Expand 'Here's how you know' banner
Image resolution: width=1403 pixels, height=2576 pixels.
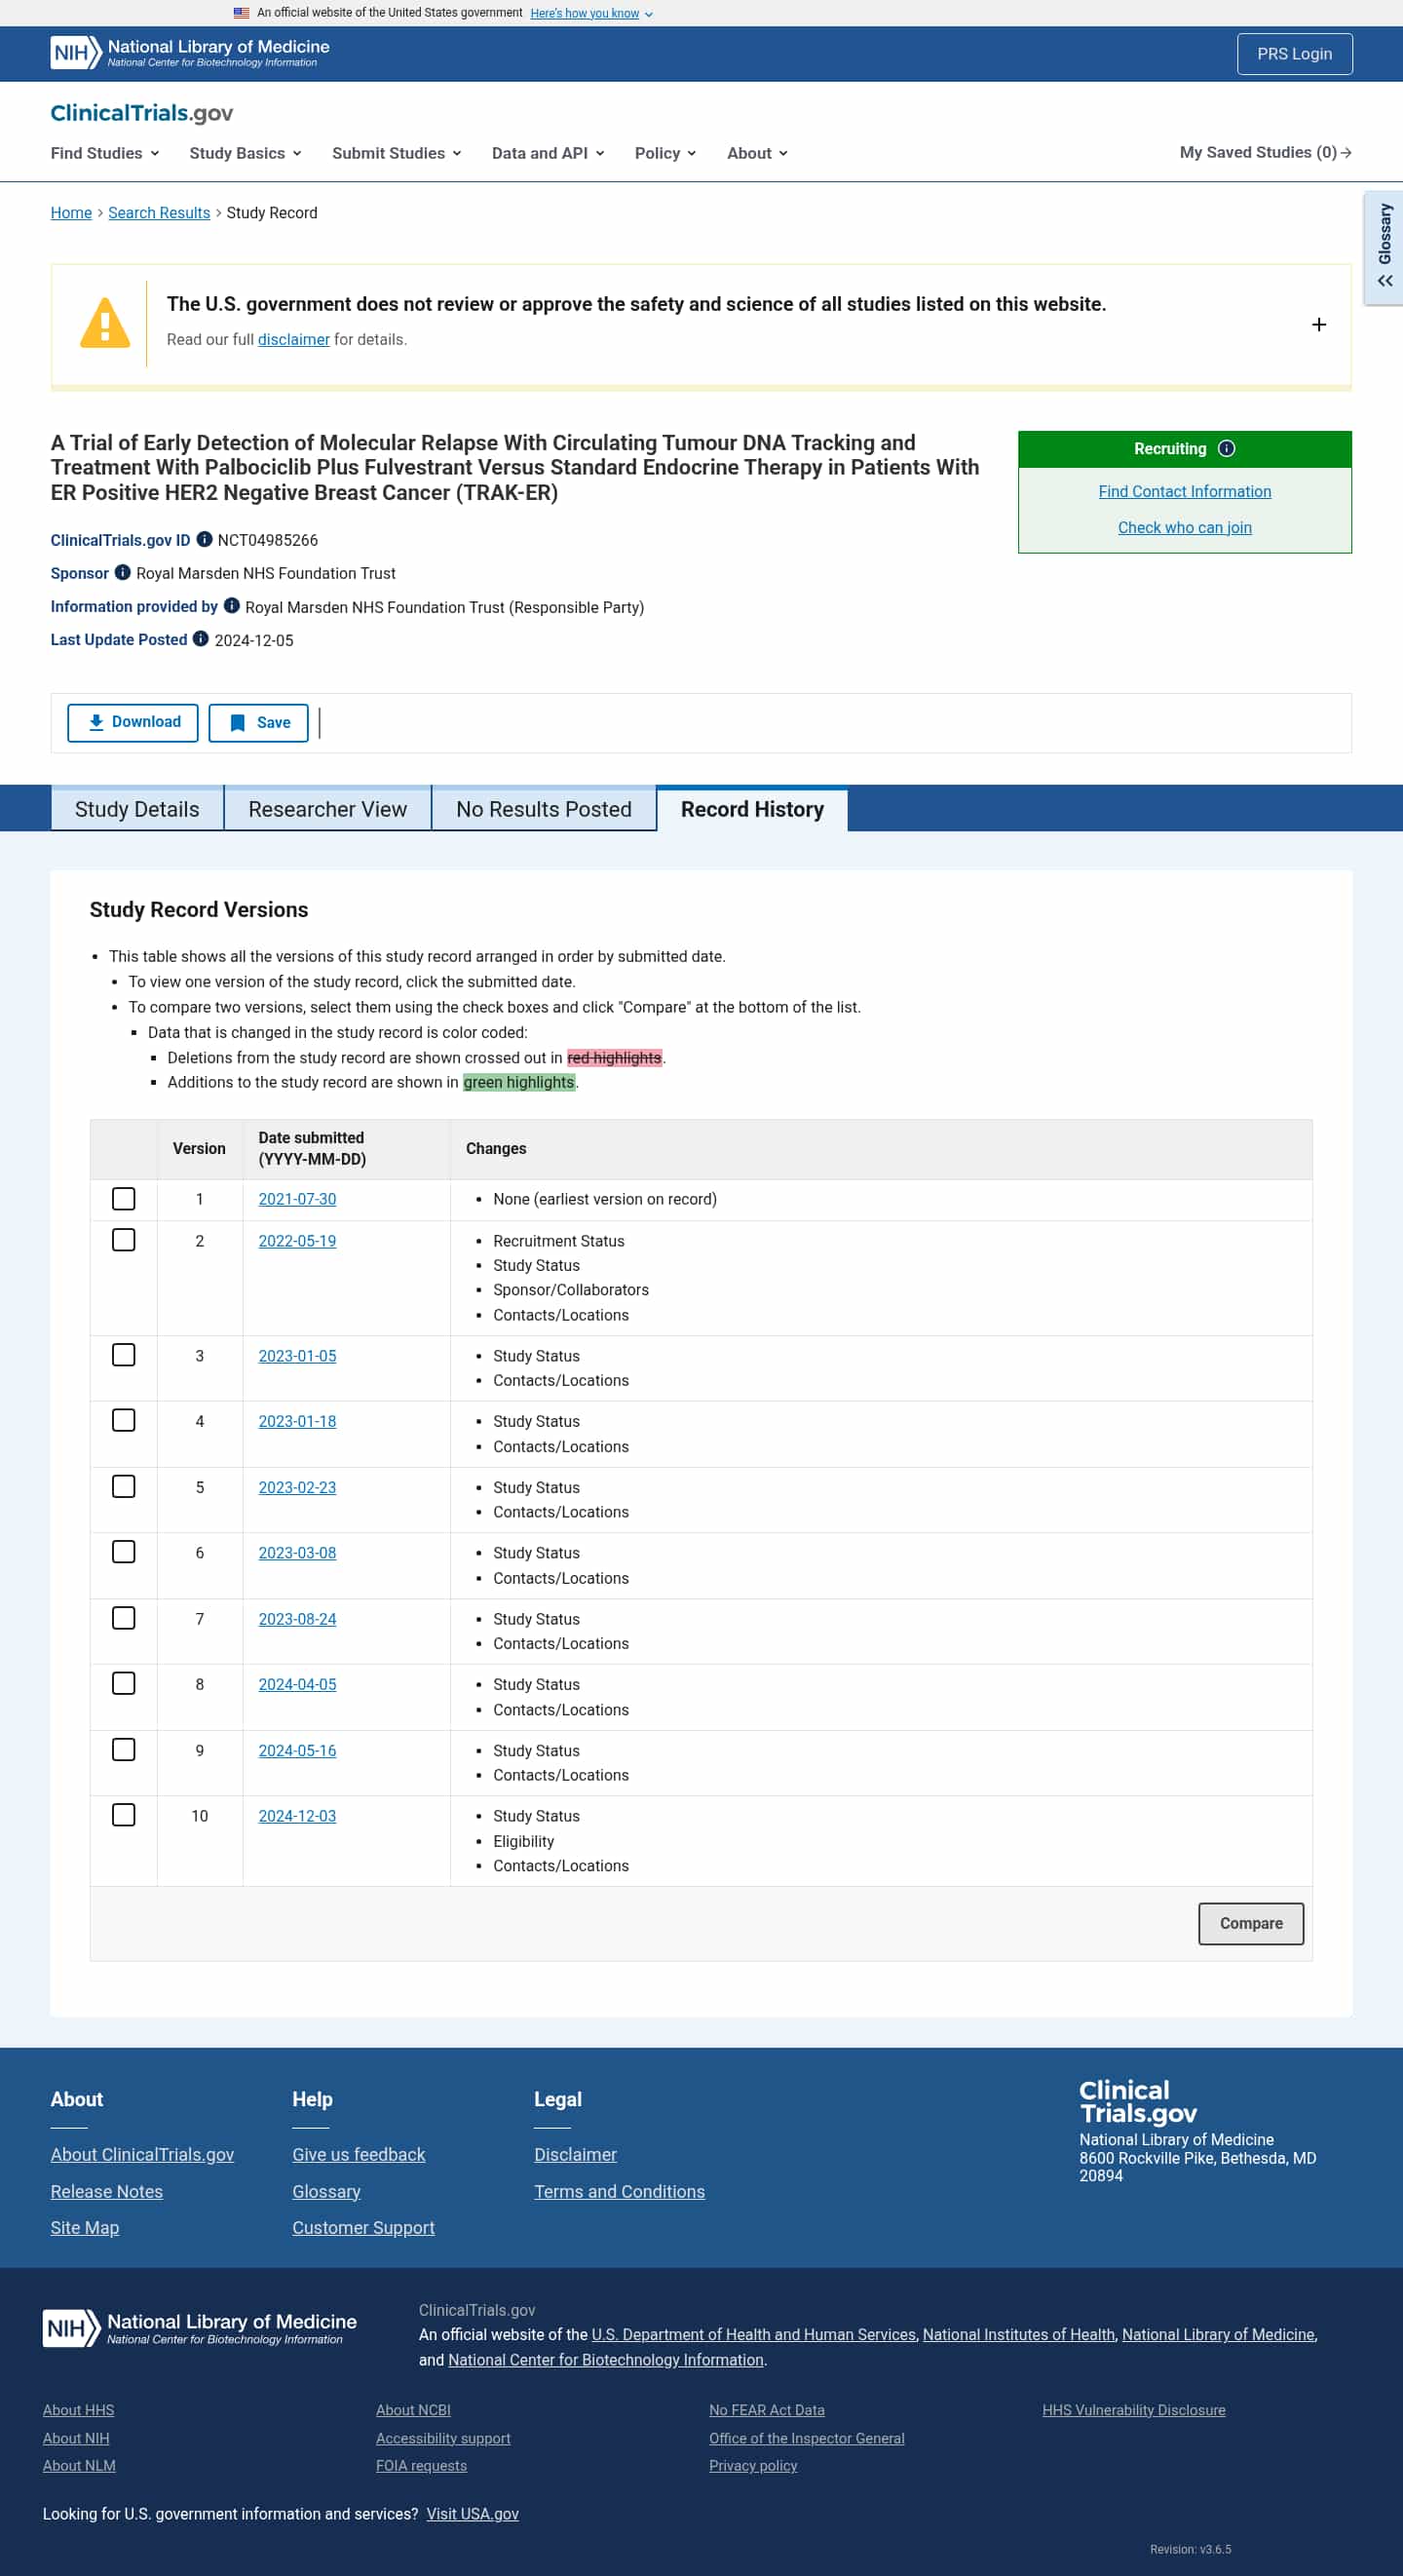tap(591, 13)
